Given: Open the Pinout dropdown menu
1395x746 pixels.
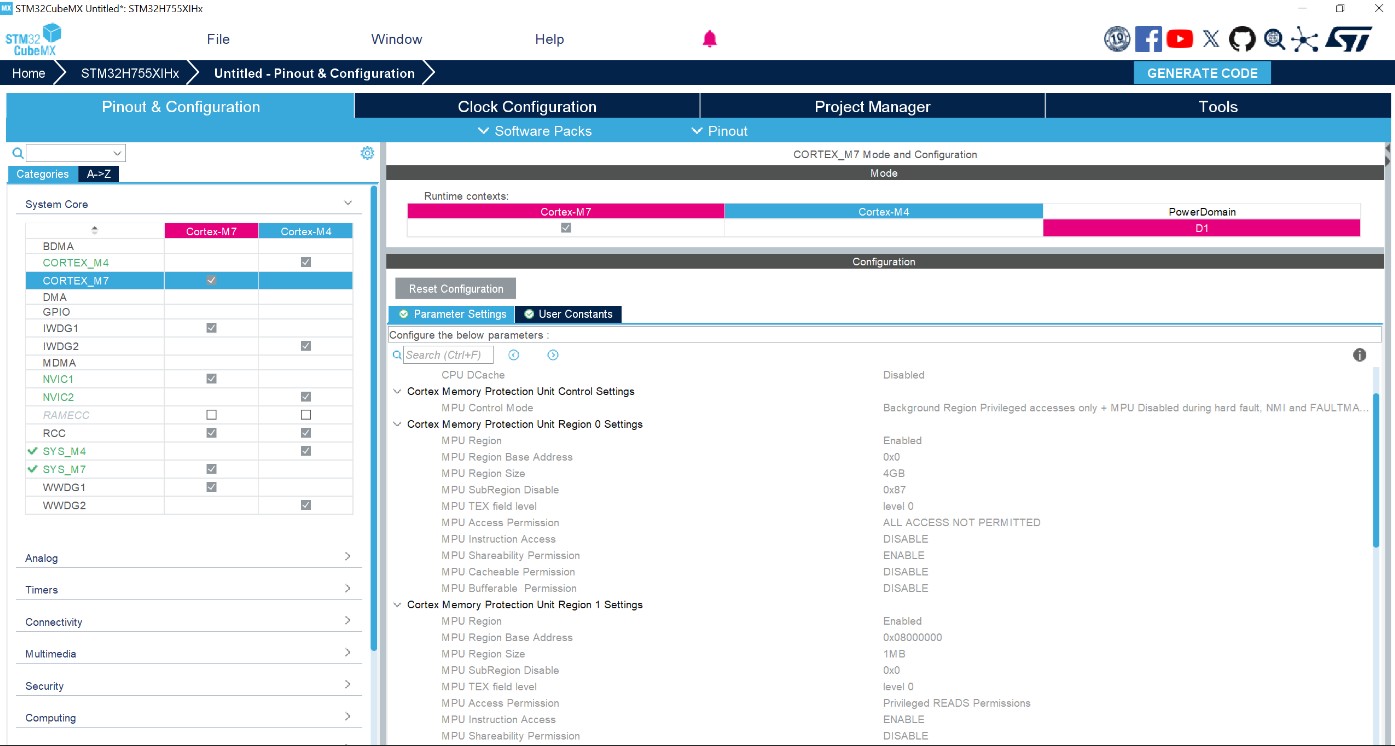Looking at the screenshot, I should pos(720,131).
